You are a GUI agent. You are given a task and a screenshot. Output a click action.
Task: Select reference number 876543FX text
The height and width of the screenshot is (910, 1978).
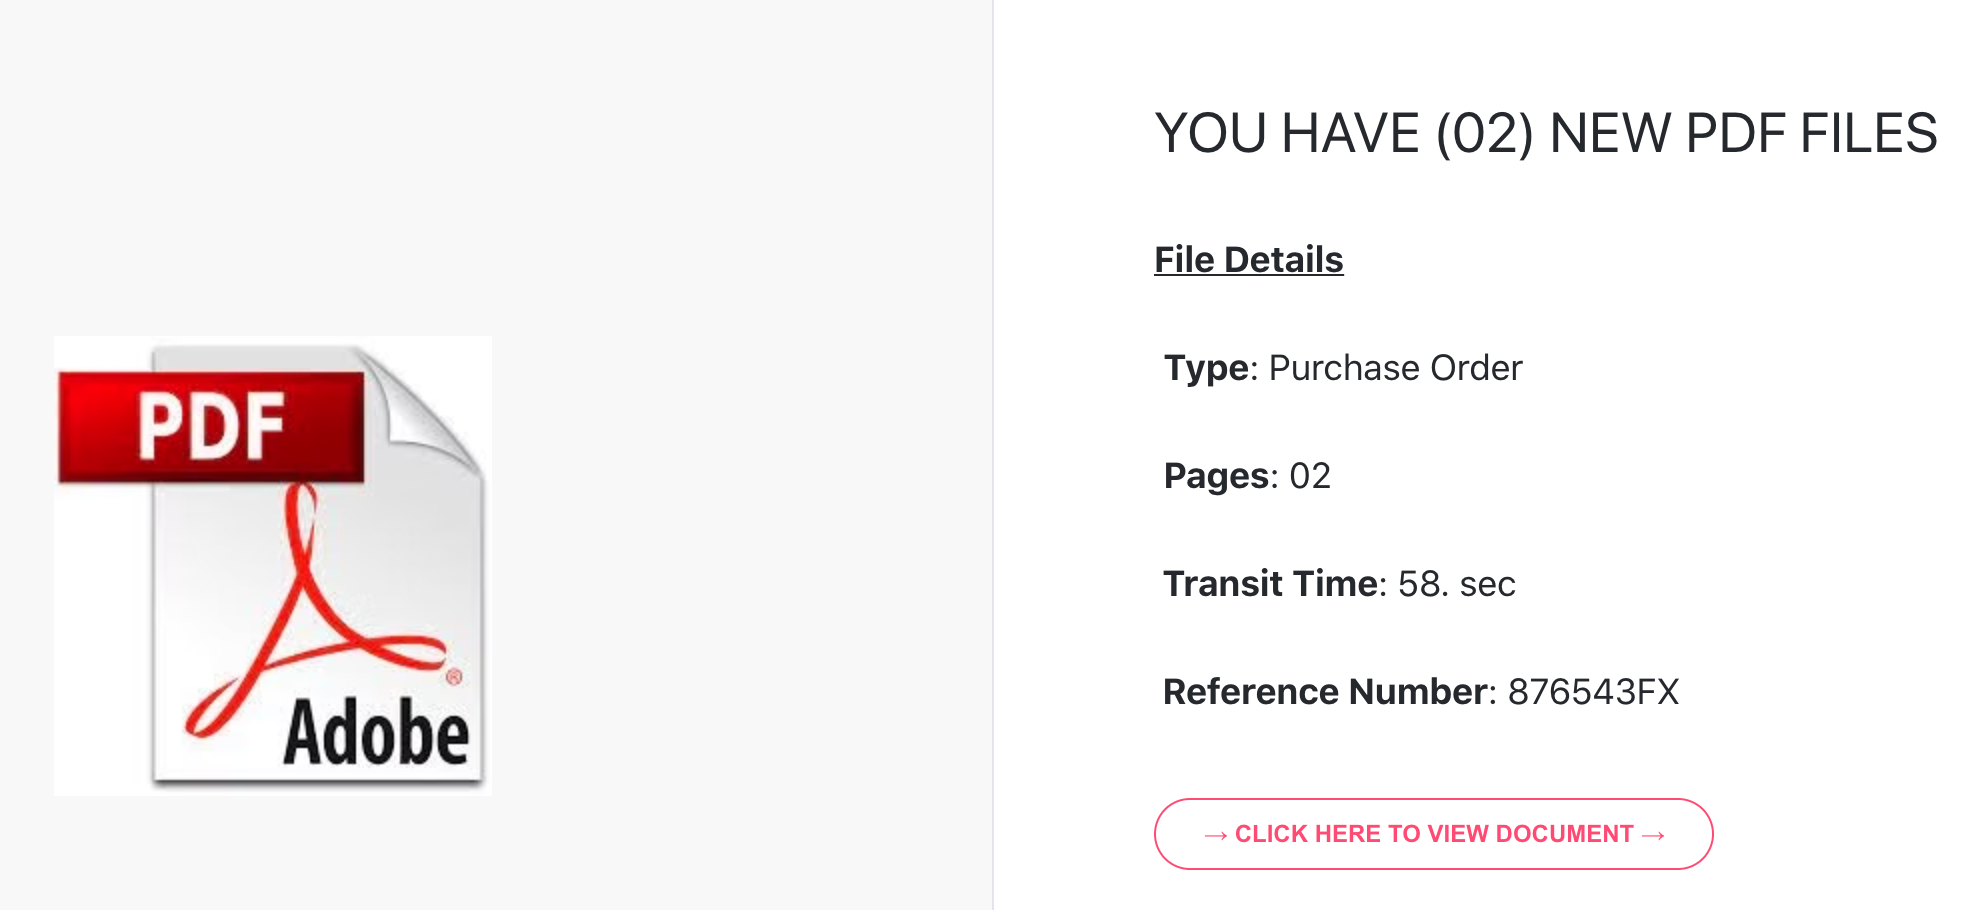point(1594,692)
